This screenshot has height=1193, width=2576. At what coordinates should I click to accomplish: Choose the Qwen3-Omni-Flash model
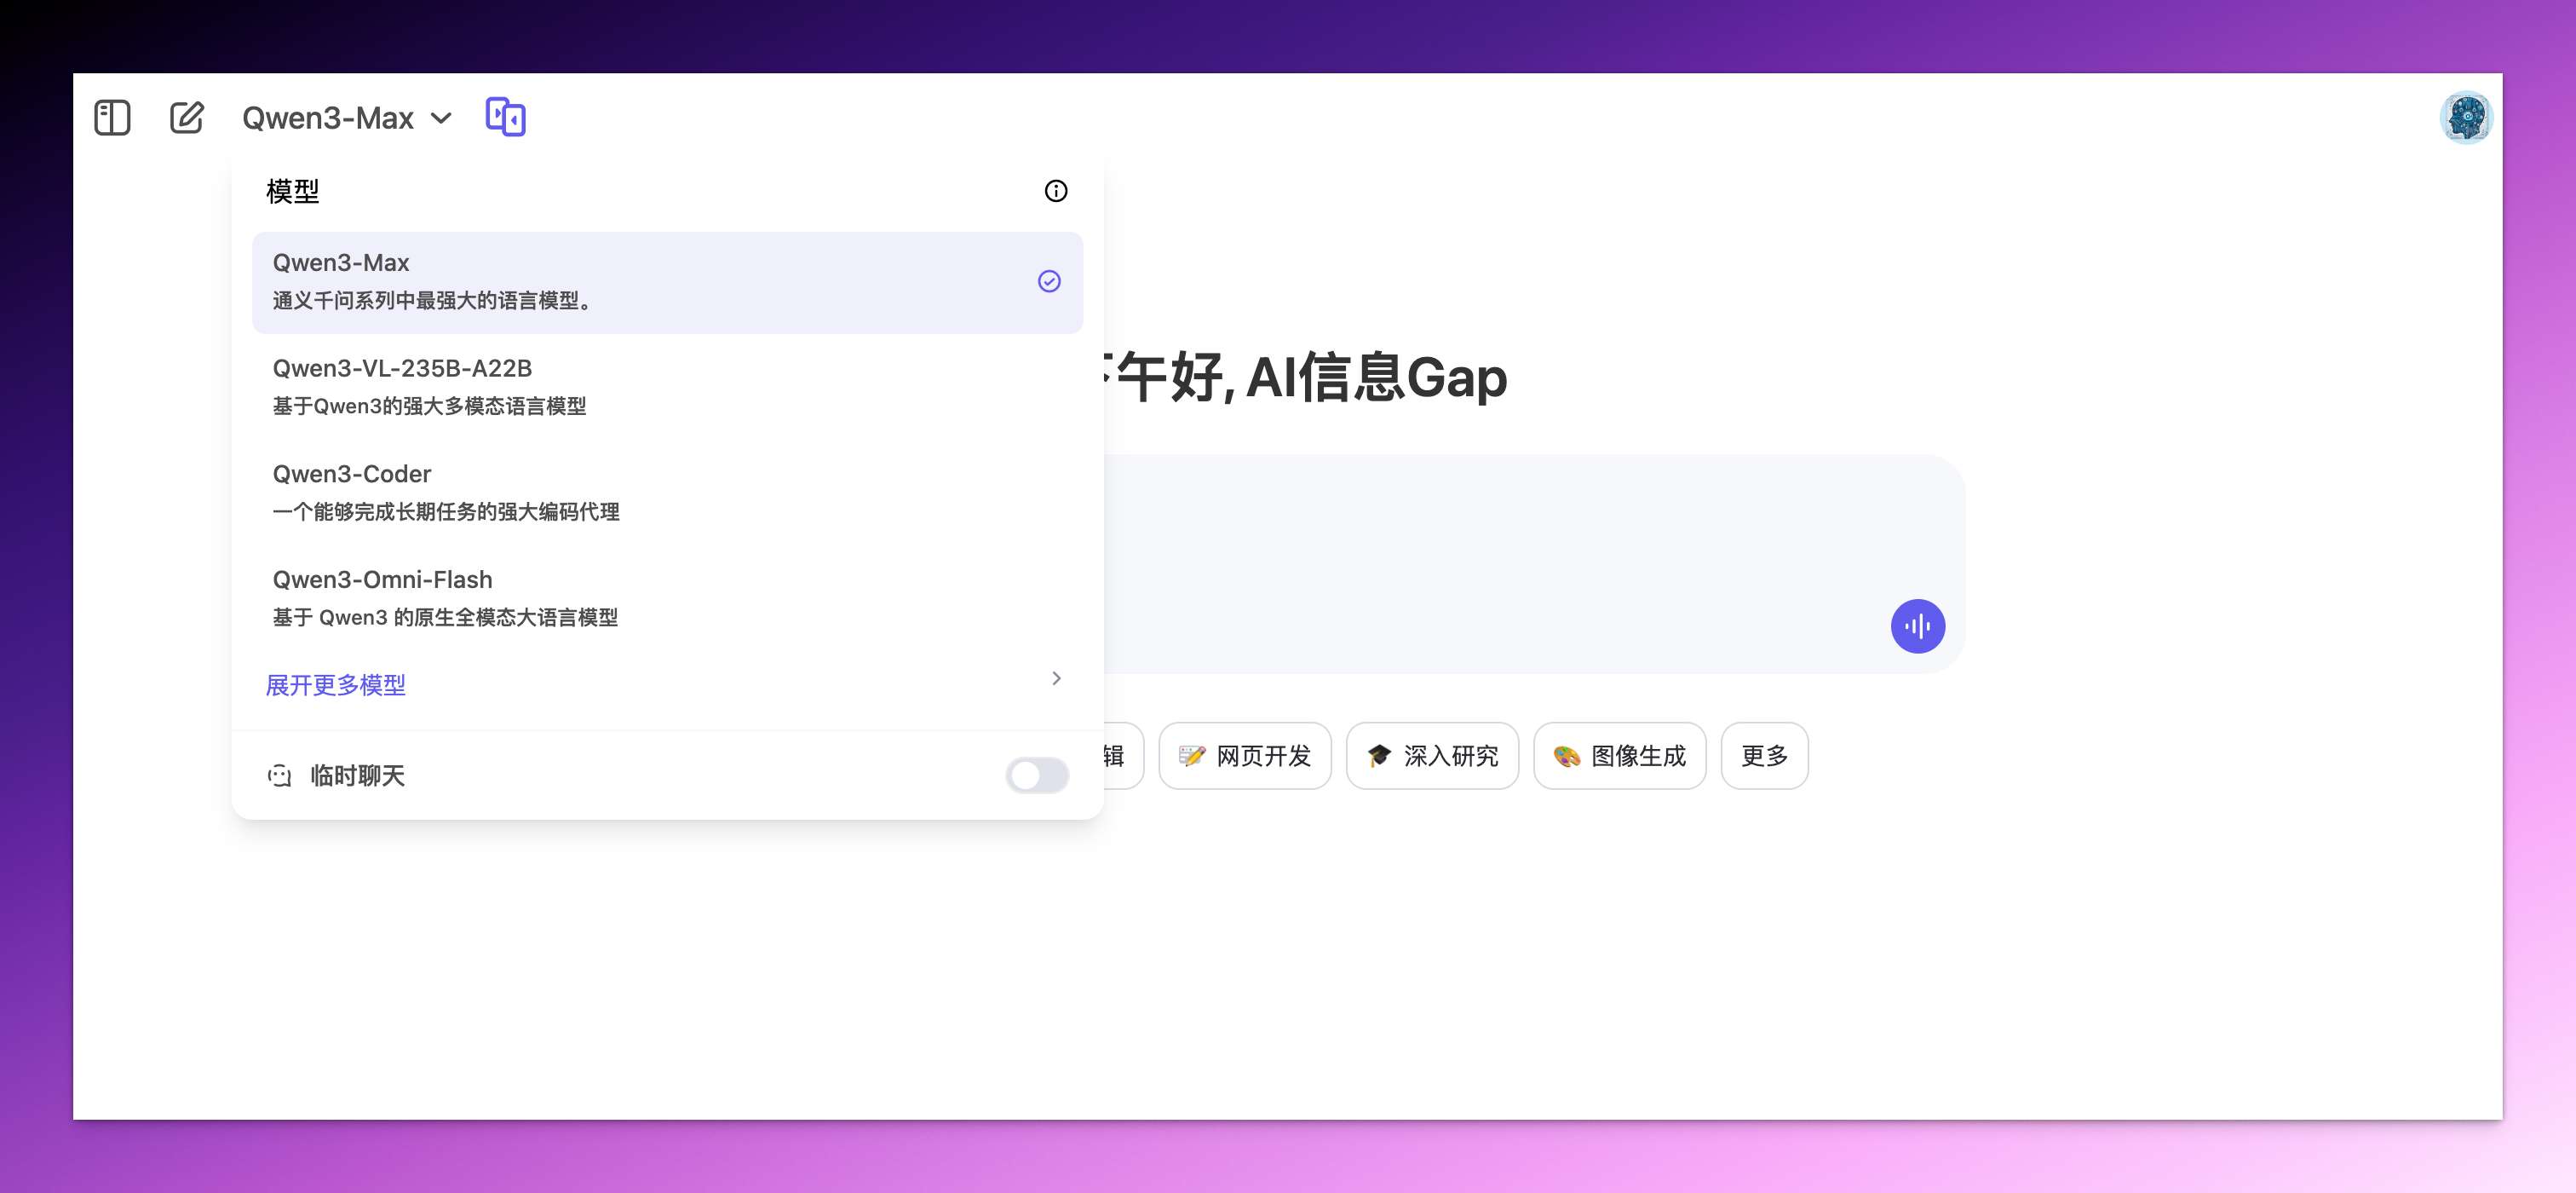pyautogui.click(x=667, y=598)
